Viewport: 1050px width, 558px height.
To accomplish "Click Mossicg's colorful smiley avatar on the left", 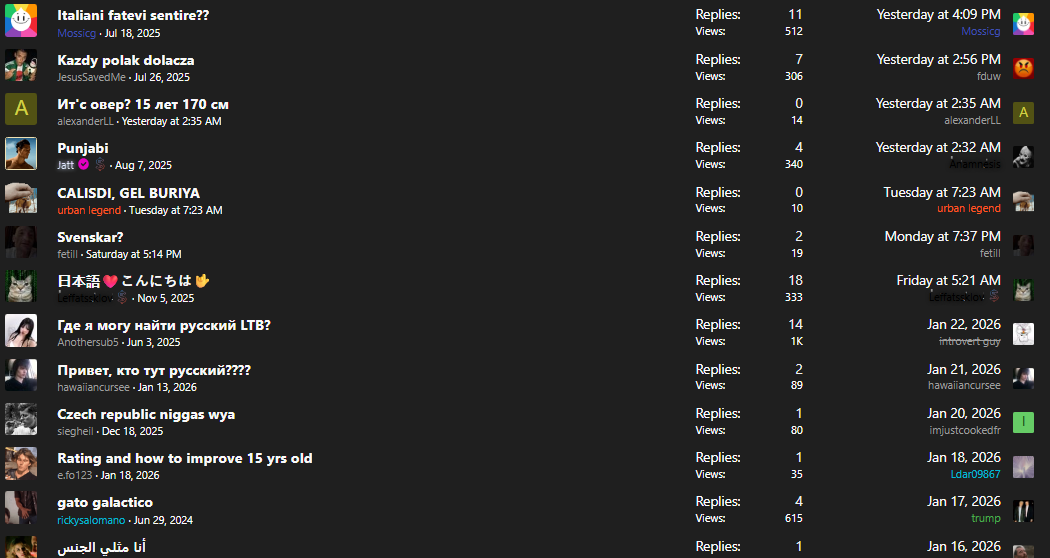I will pos(21,21).
